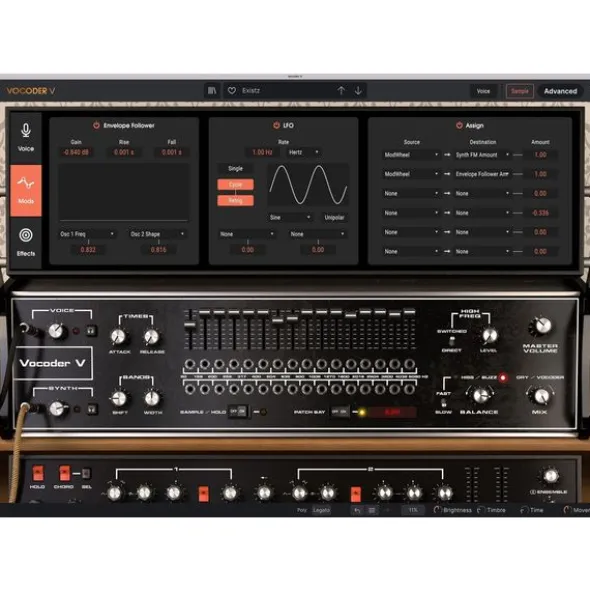Go to previous preset with up arrow
Viewport: 590px width, 591px height.
click(x=341, y=91)
